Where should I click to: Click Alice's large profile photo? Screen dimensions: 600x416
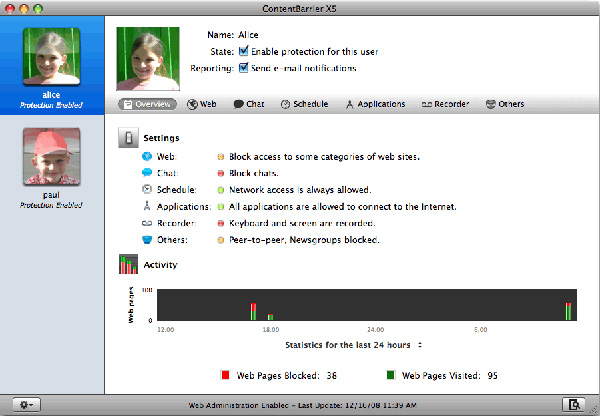tap(148, 59)
